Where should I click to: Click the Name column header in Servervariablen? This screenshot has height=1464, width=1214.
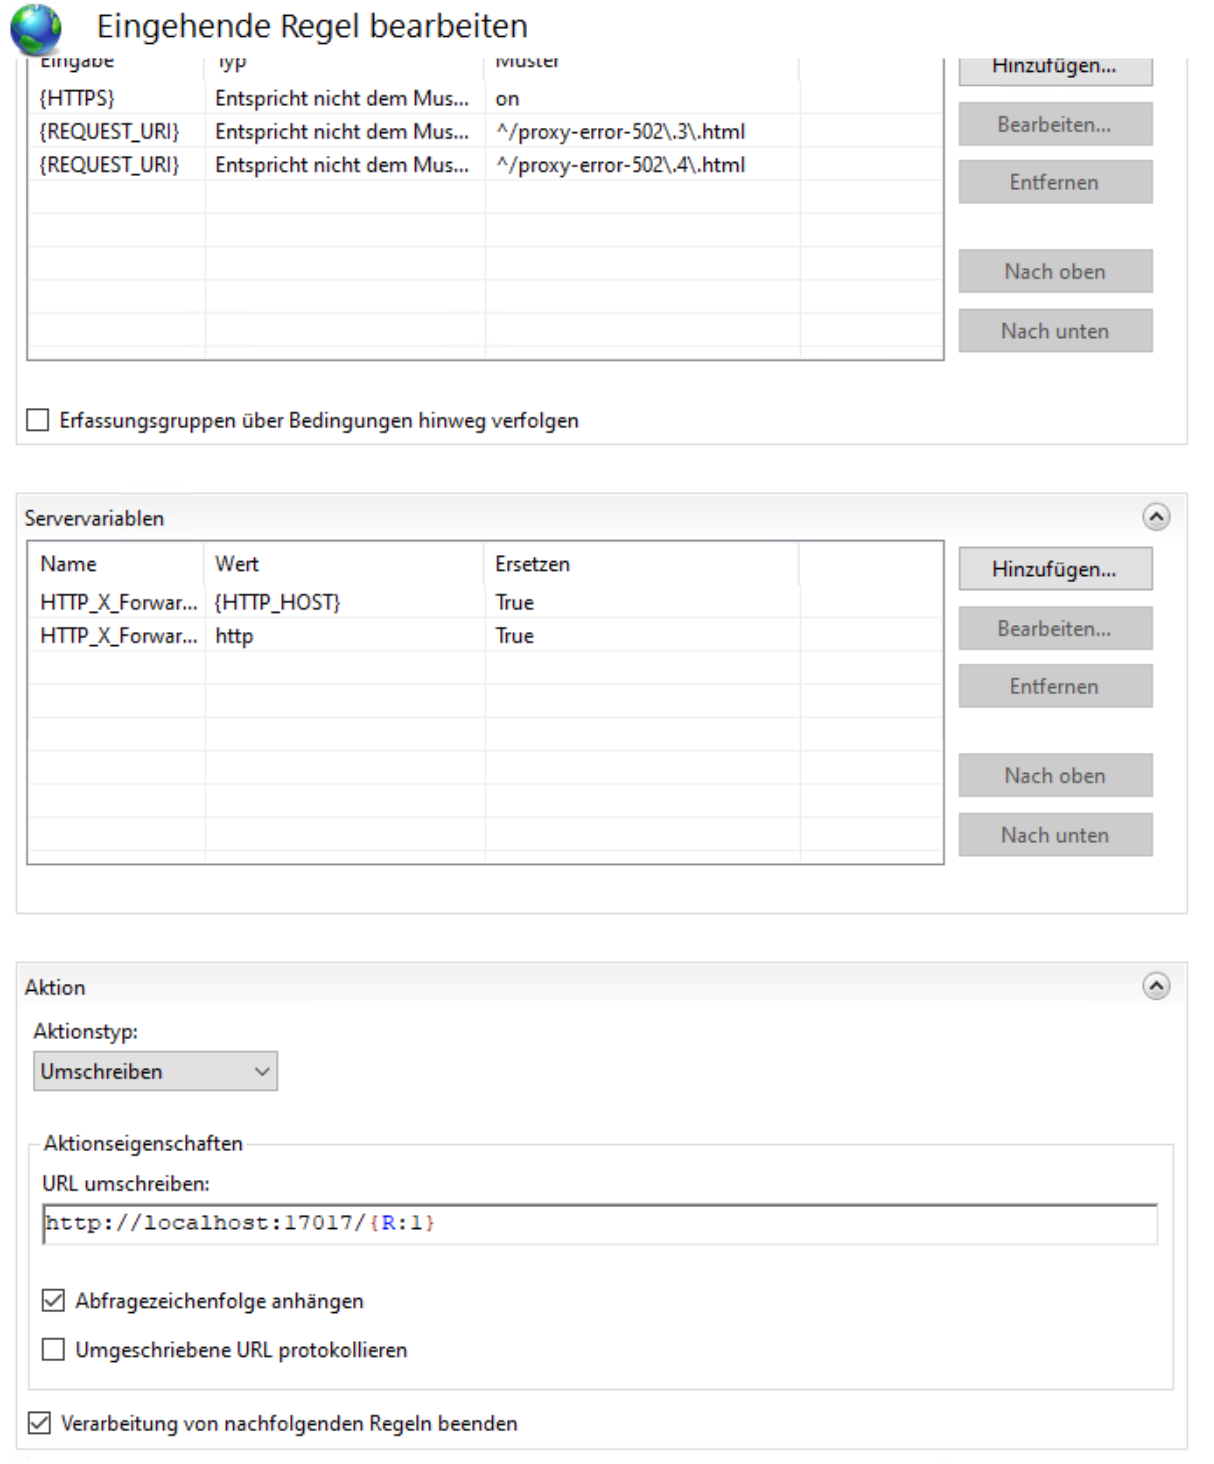(69, 564)
